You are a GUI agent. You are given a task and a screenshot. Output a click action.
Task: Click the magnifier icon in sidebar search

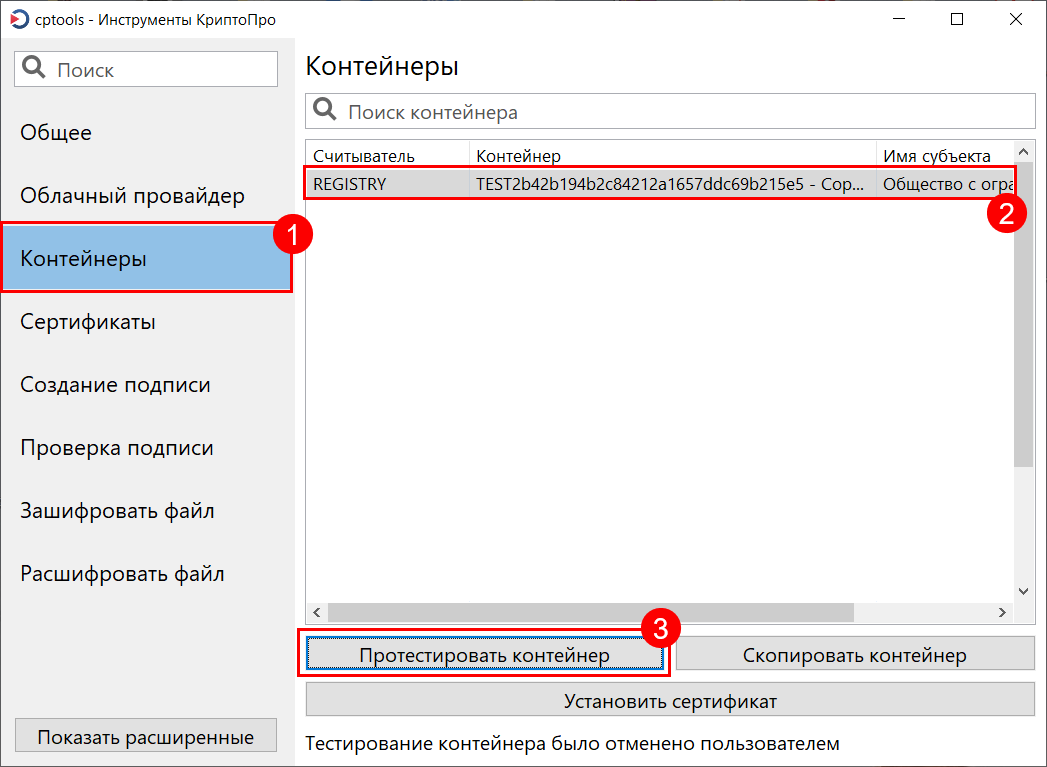pos(34,69)
